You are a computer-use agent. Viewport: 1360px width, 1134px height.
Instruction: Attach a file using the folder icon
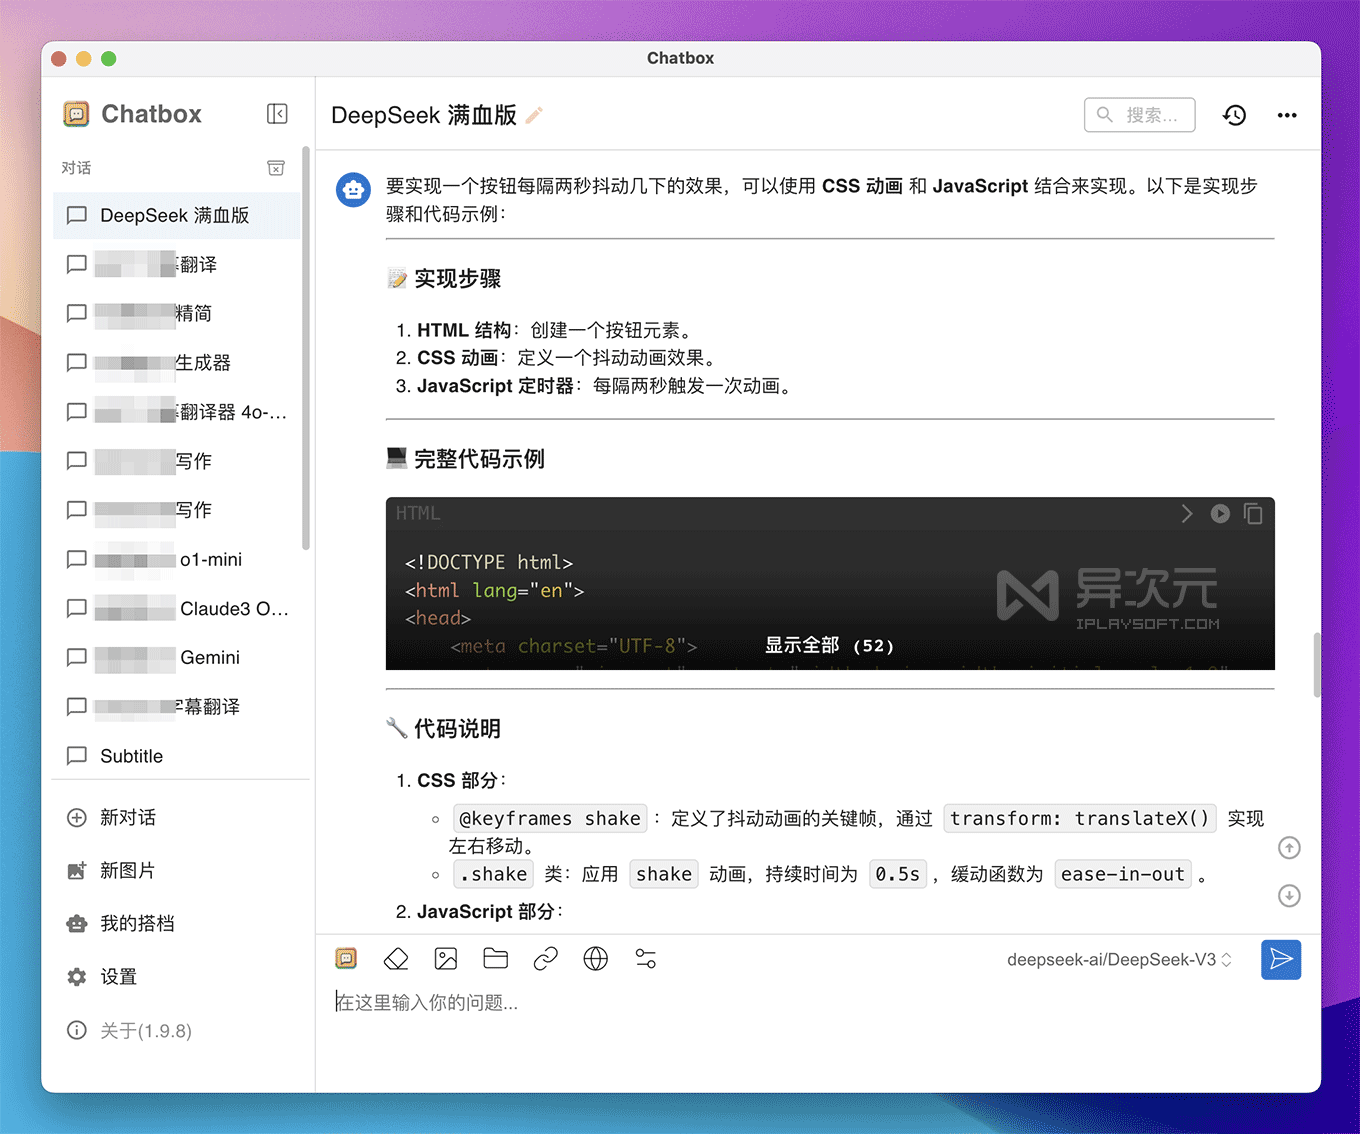tap(495, 958)
